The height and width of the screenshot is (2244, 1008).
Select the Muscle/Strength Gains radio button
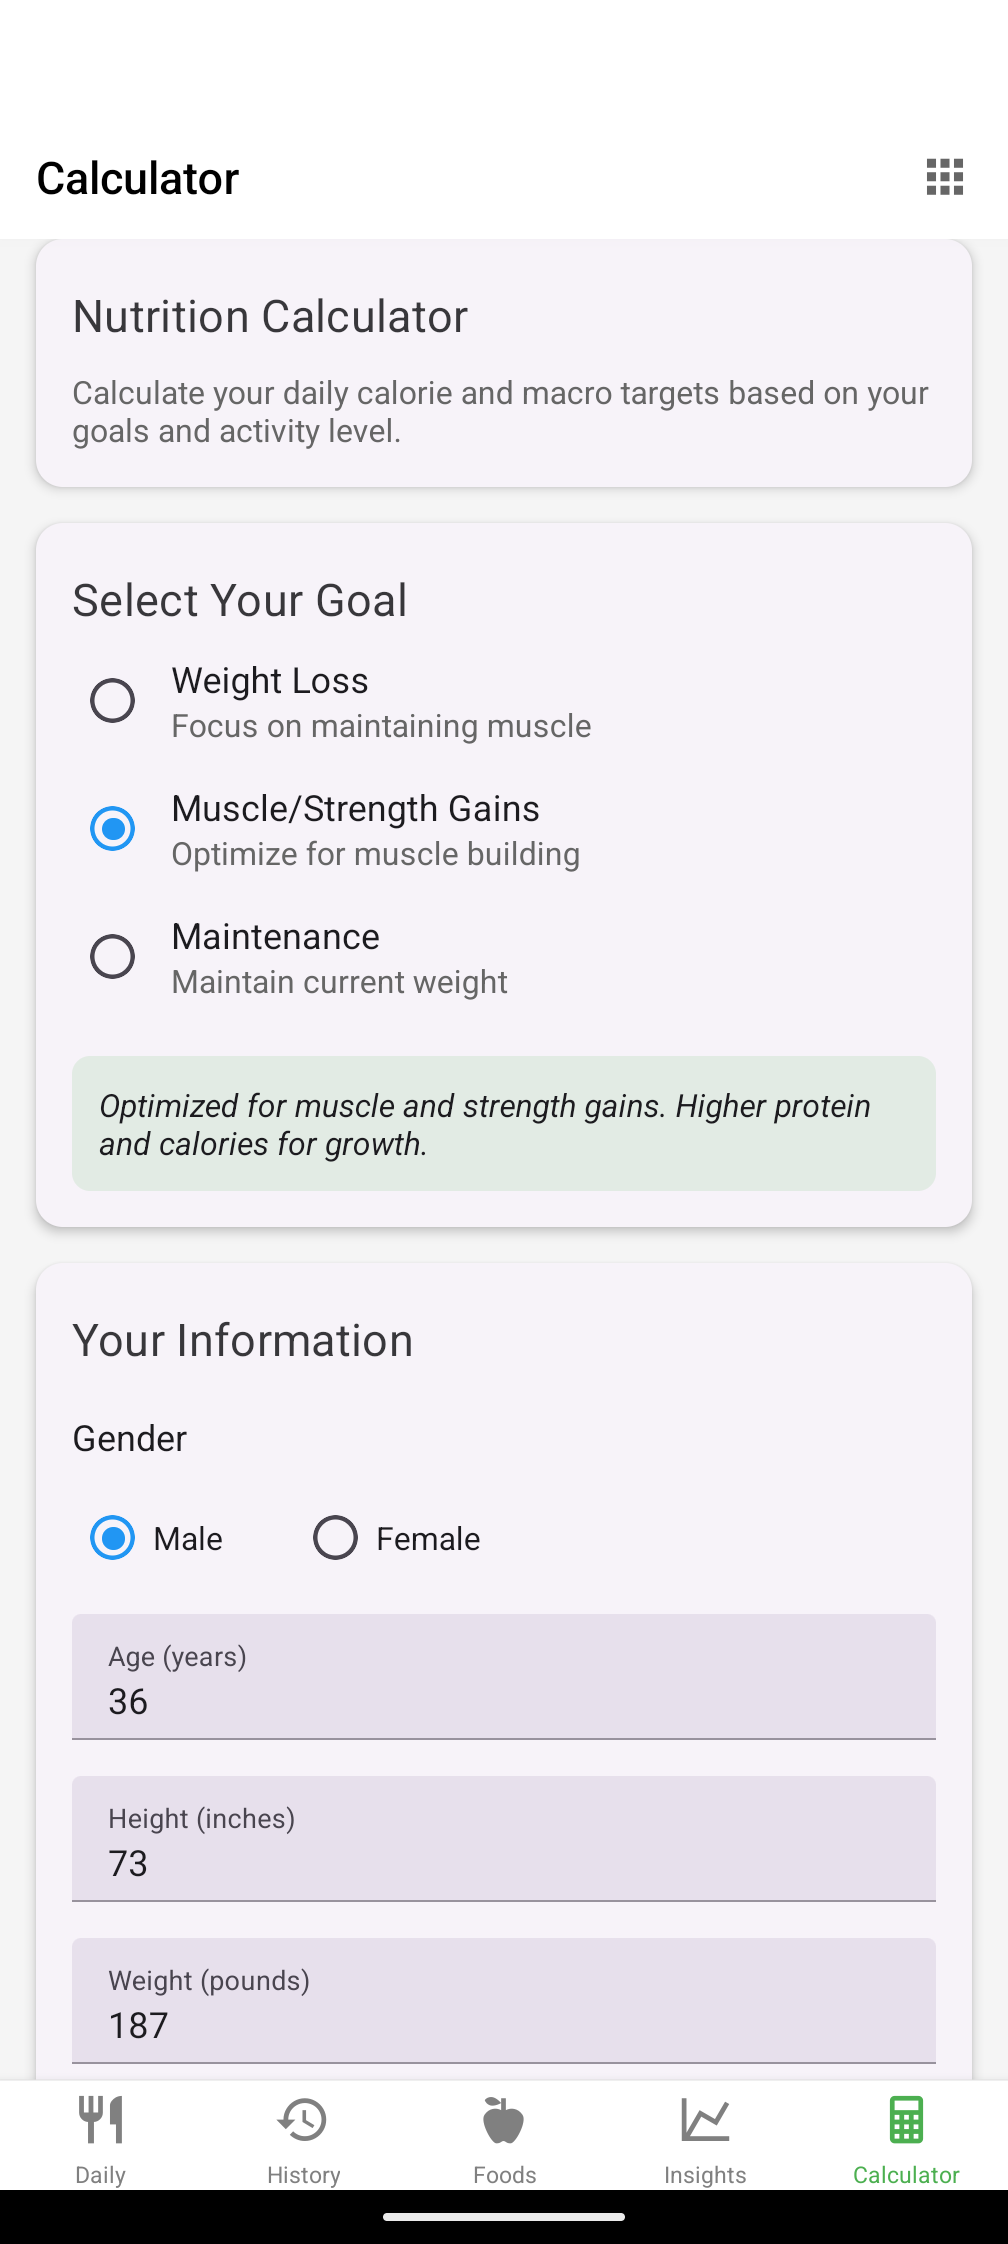[x=112, y=828]
